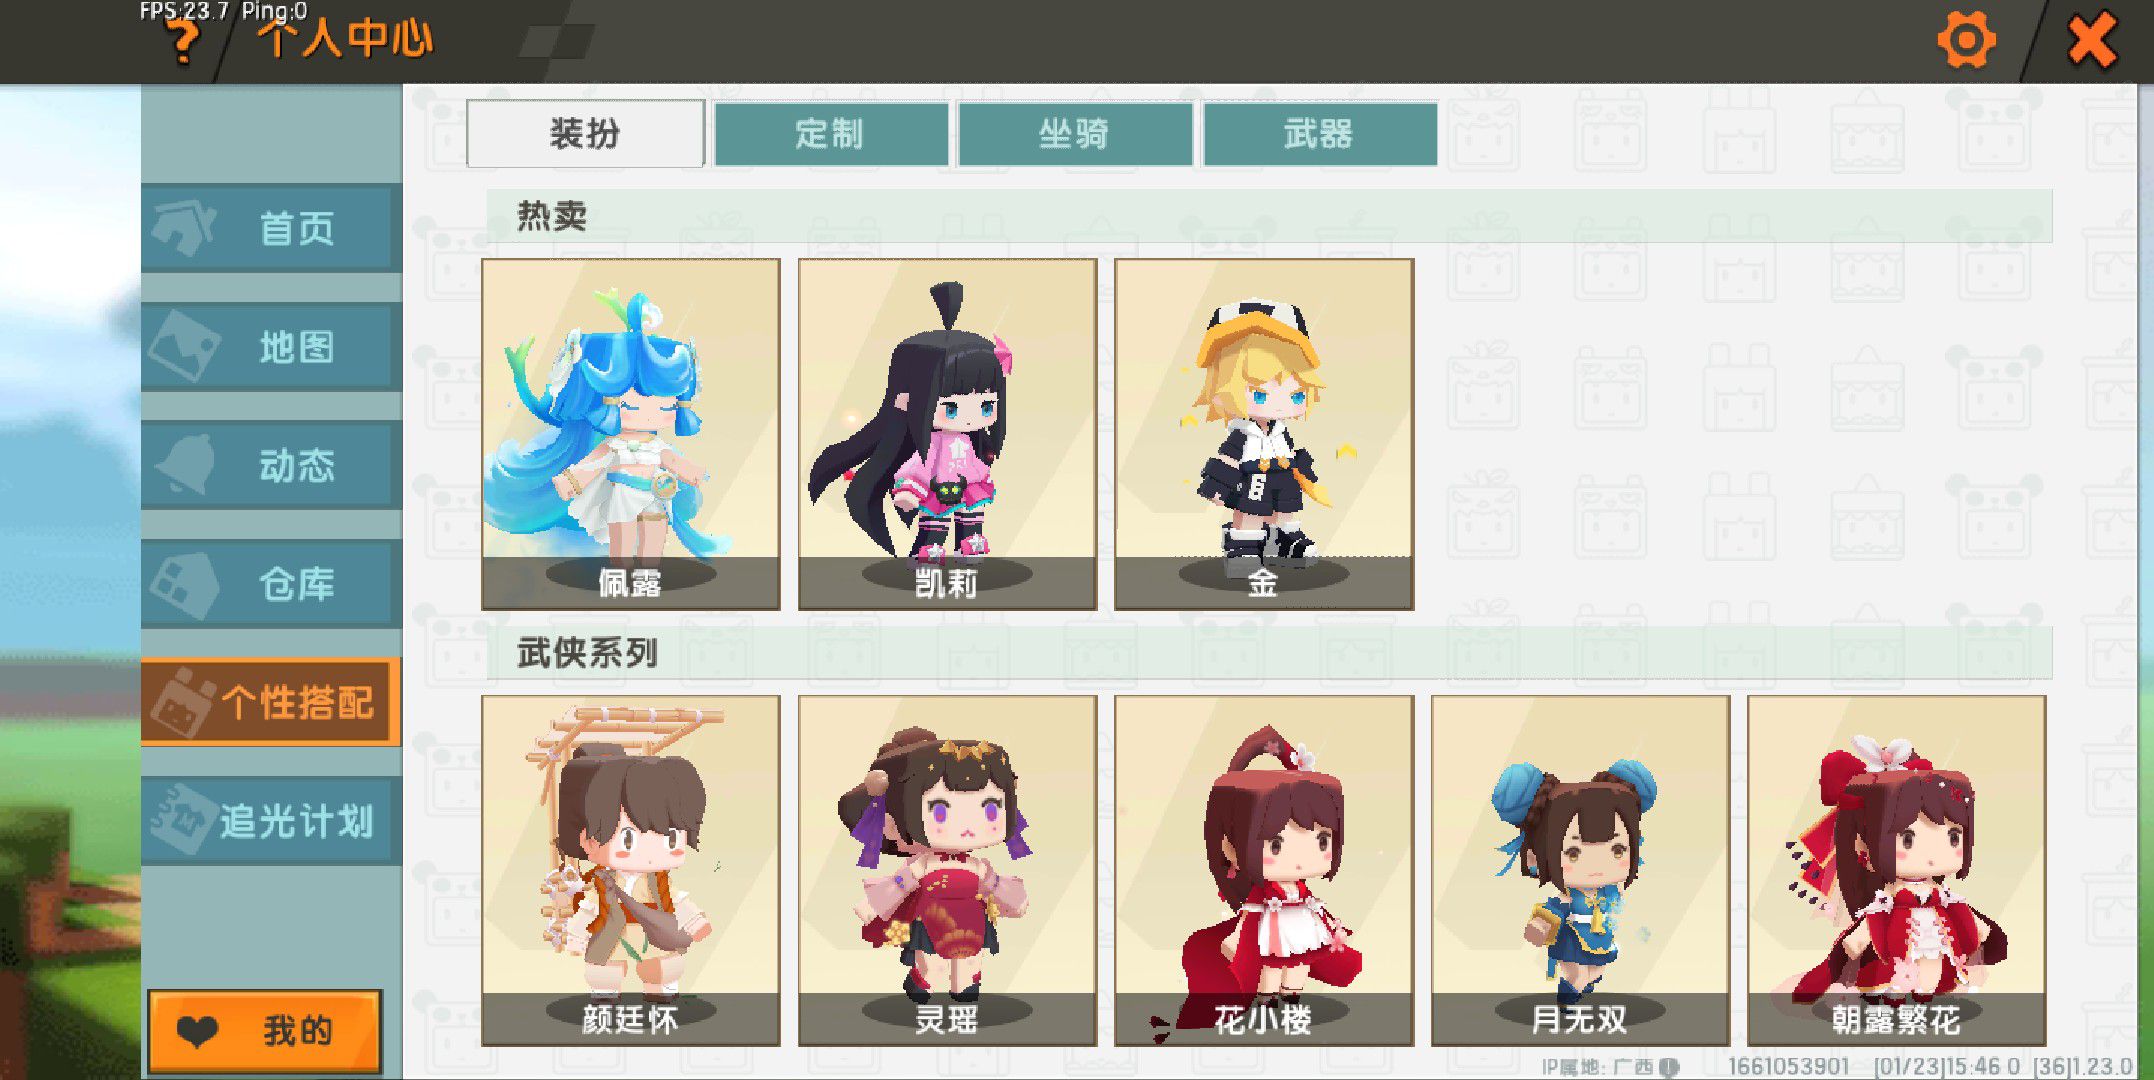The width and height of the screenshot is (2154, 1080).
Task: Switch to the 坐骑 tab
Action: [1075, 133]
